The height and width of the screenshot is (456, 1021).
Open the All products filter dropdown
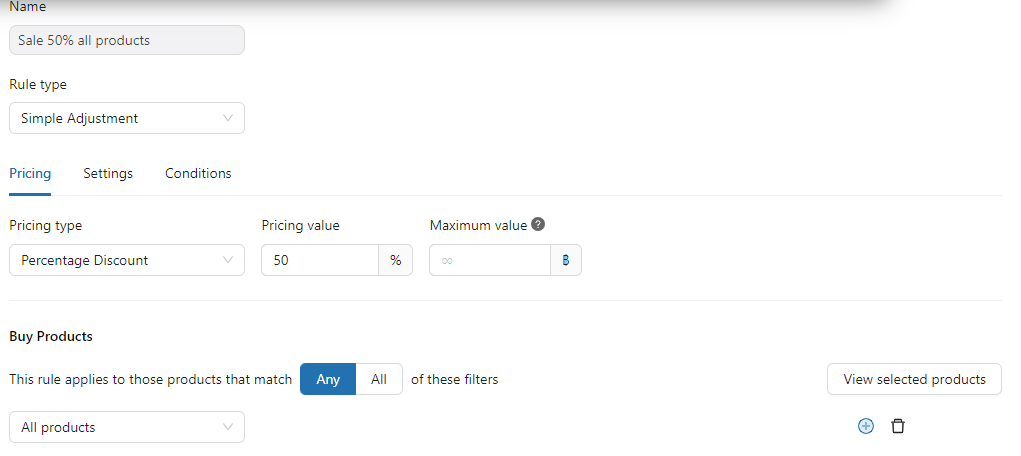[127, 427]
